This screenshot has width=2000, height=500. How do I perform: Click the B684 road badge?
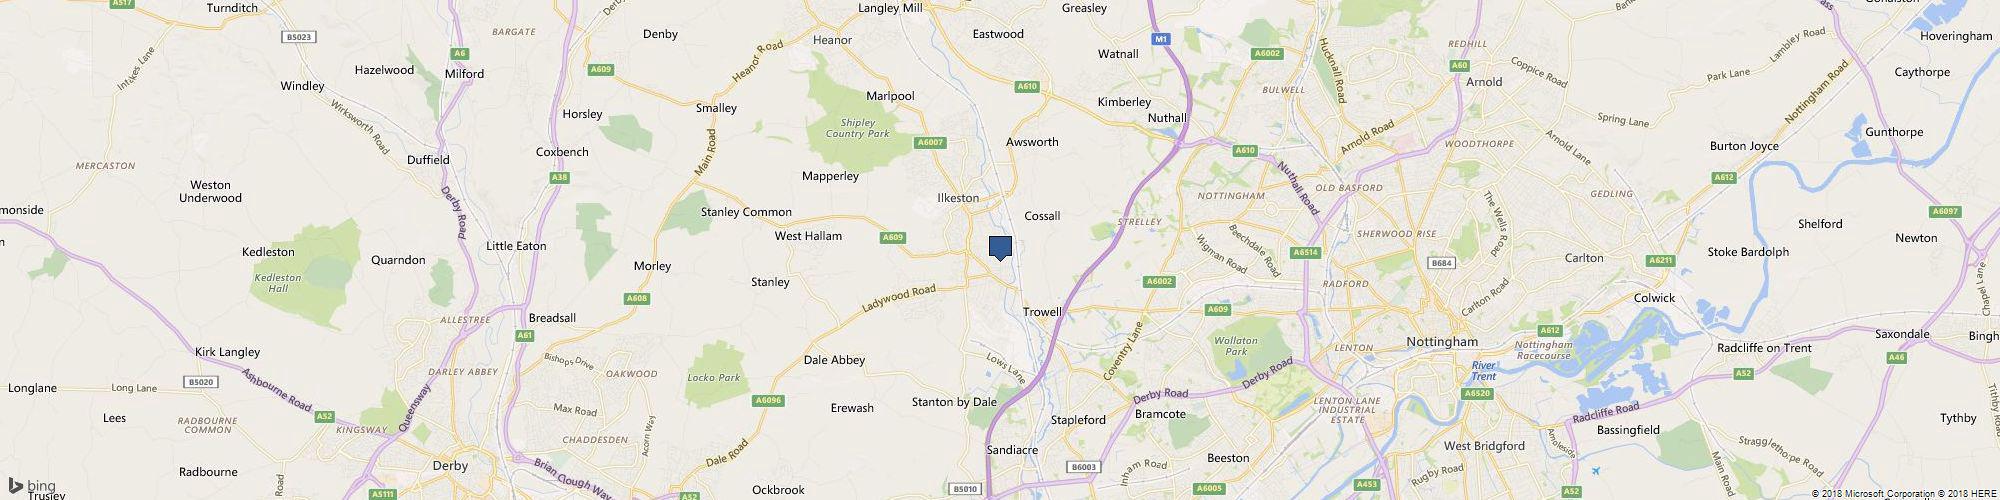tap(1441, 263)
